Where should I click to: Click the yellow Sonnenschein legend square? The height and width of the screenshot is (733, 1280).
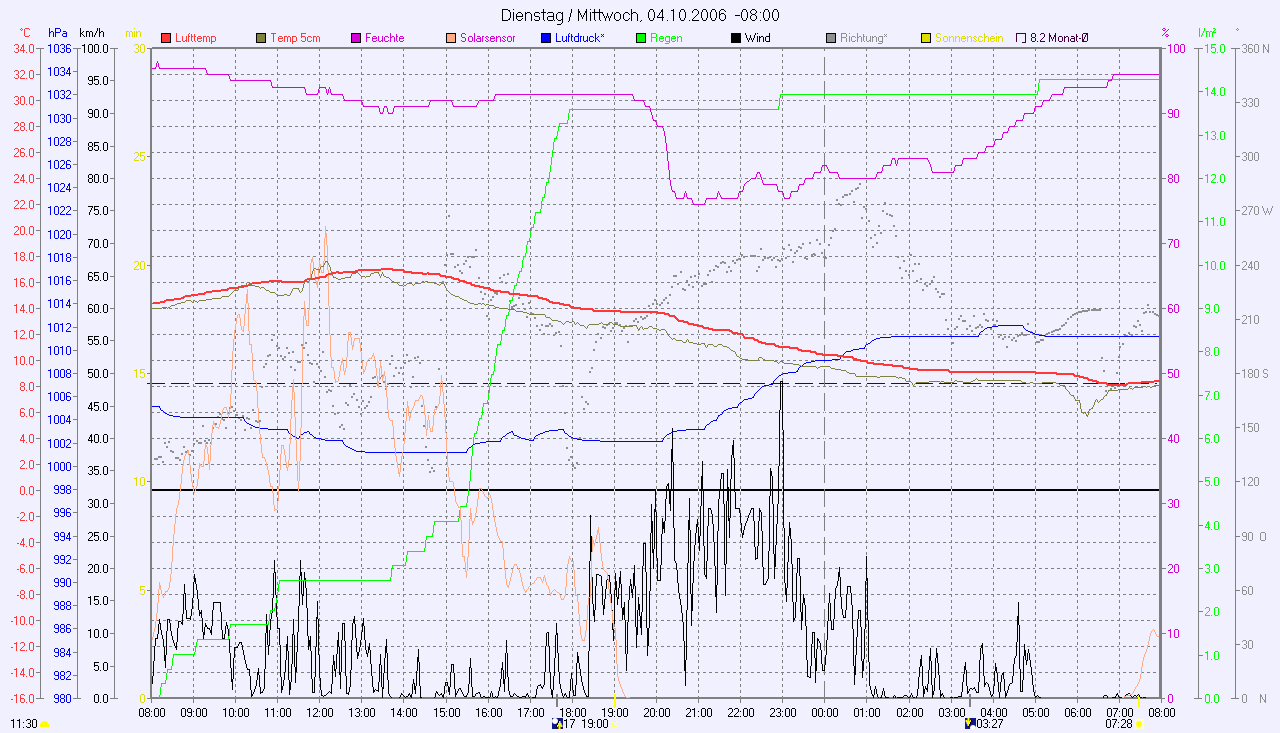(926, 38)
